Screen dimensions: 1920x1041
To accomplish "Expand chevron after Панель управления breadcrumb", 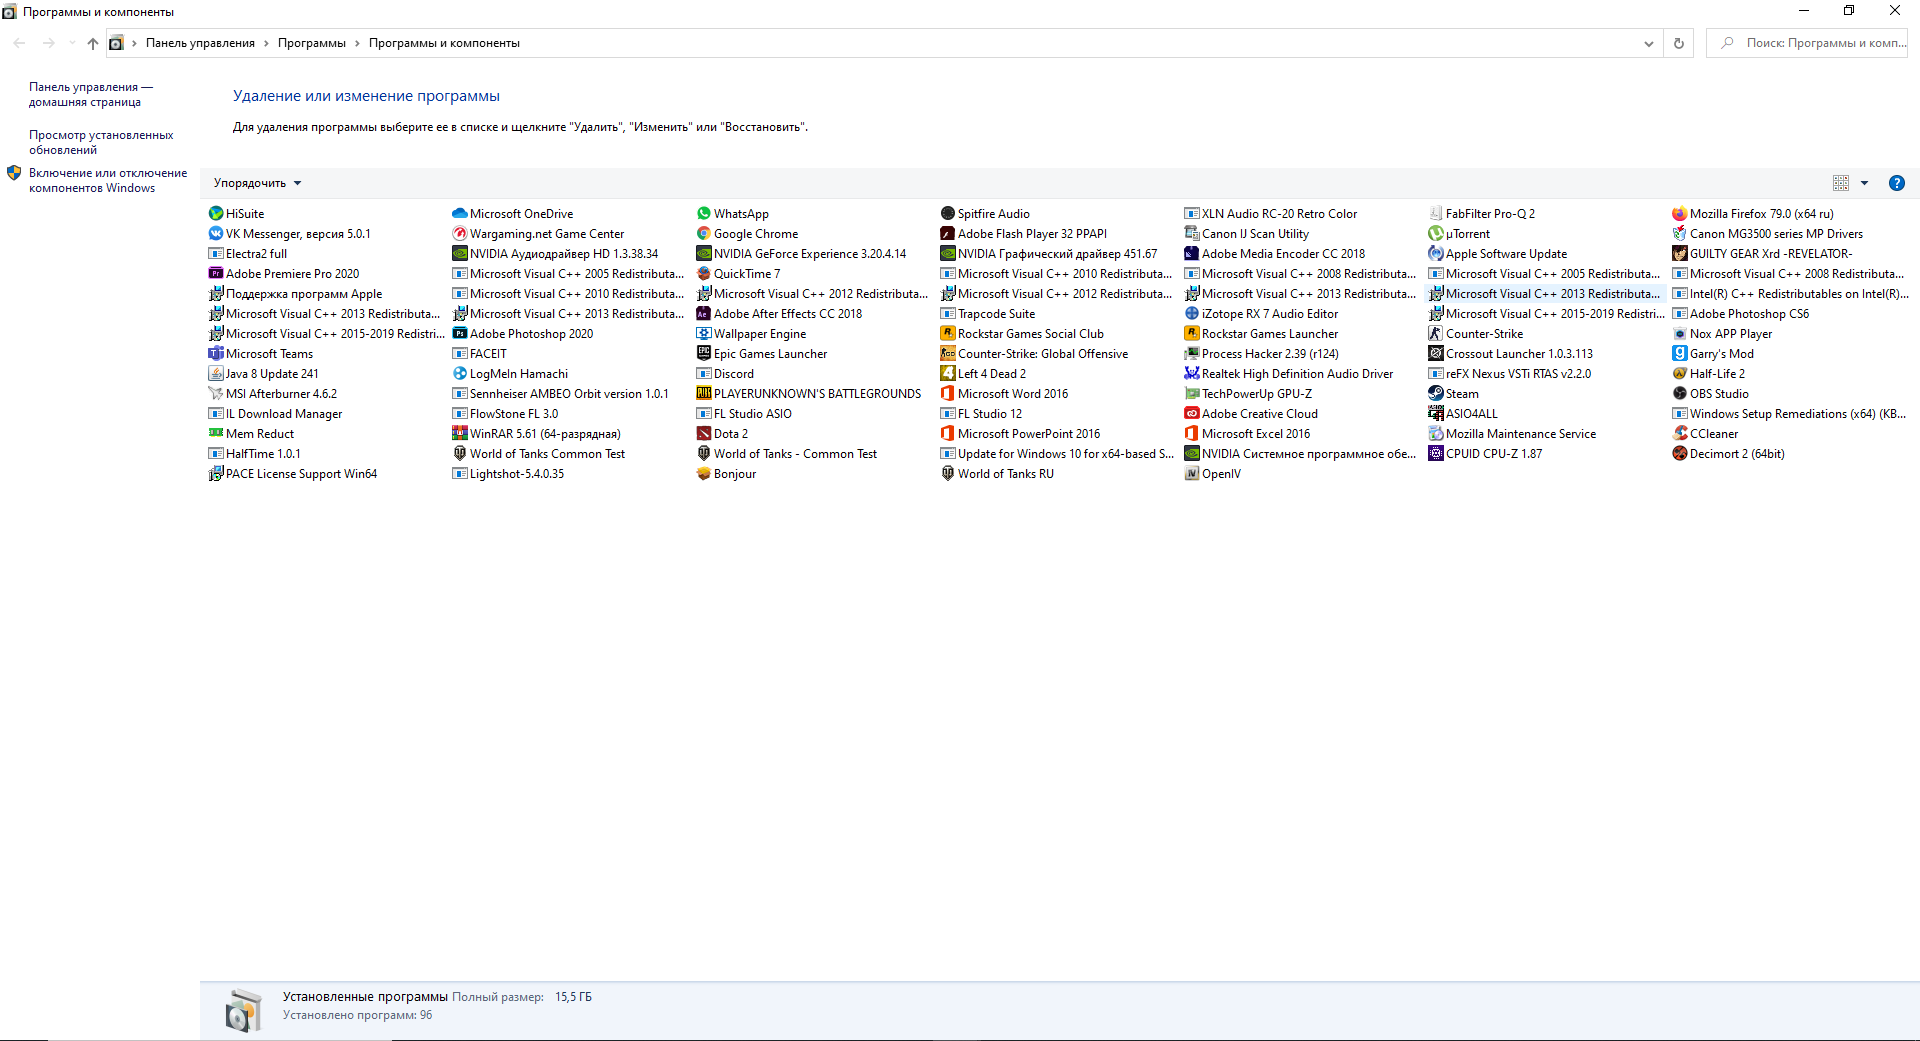I will click(x=266, y=43).
